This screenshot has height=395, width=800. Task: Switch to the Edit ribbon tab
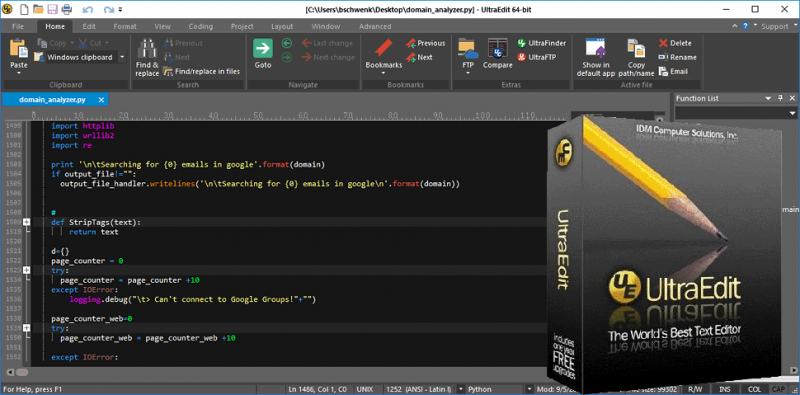pos(89,27)
